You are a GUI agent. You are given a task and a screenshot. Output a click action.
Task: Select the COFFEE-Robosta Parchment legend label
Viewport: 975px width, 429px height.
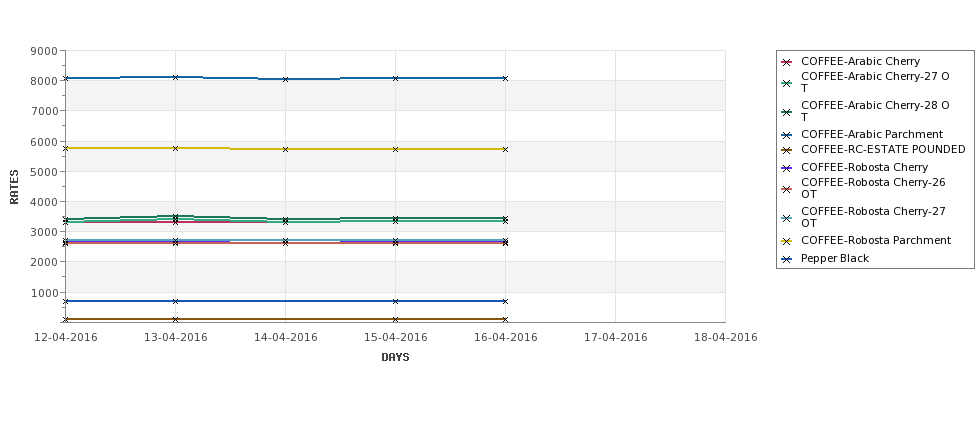tap(876, 241)
